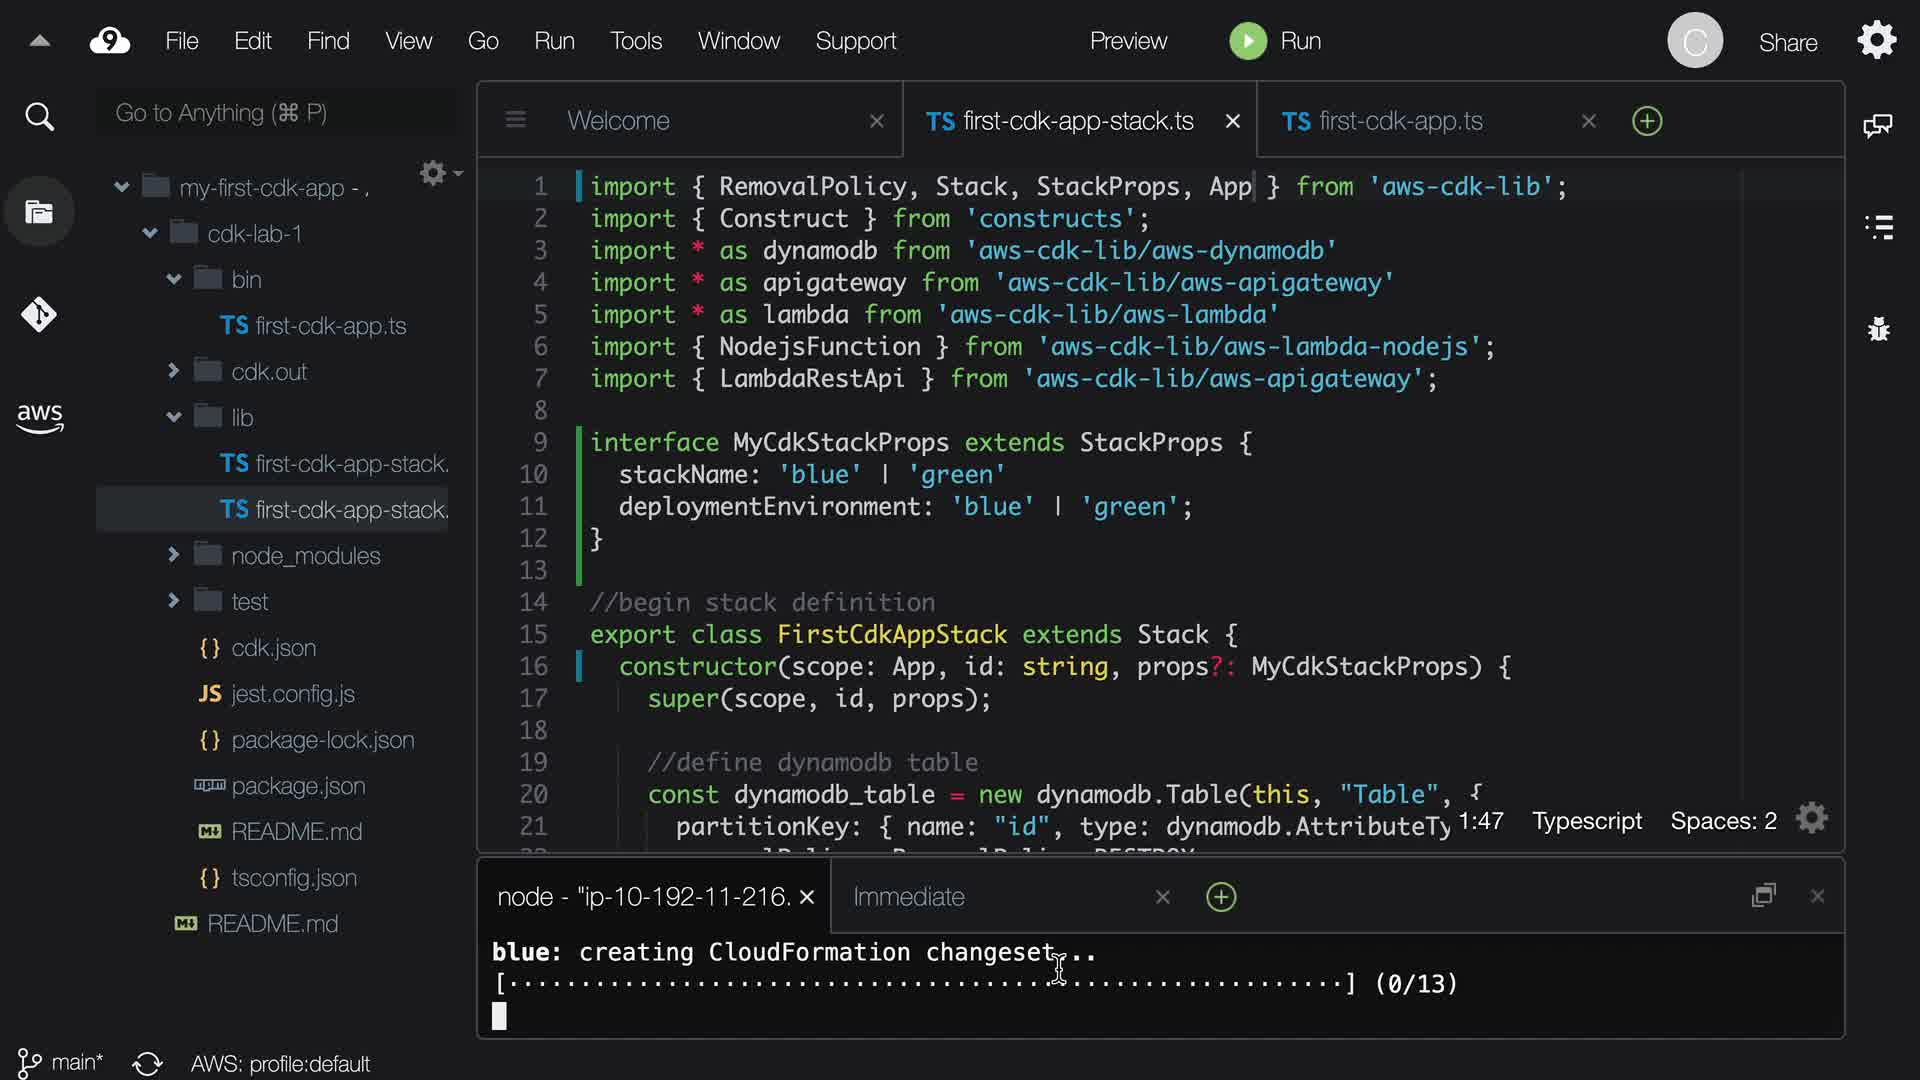This screenshot has height=1080, width=1920.
Task: Open the search panel magnifier icon
Action: click(x=39, y=117)
